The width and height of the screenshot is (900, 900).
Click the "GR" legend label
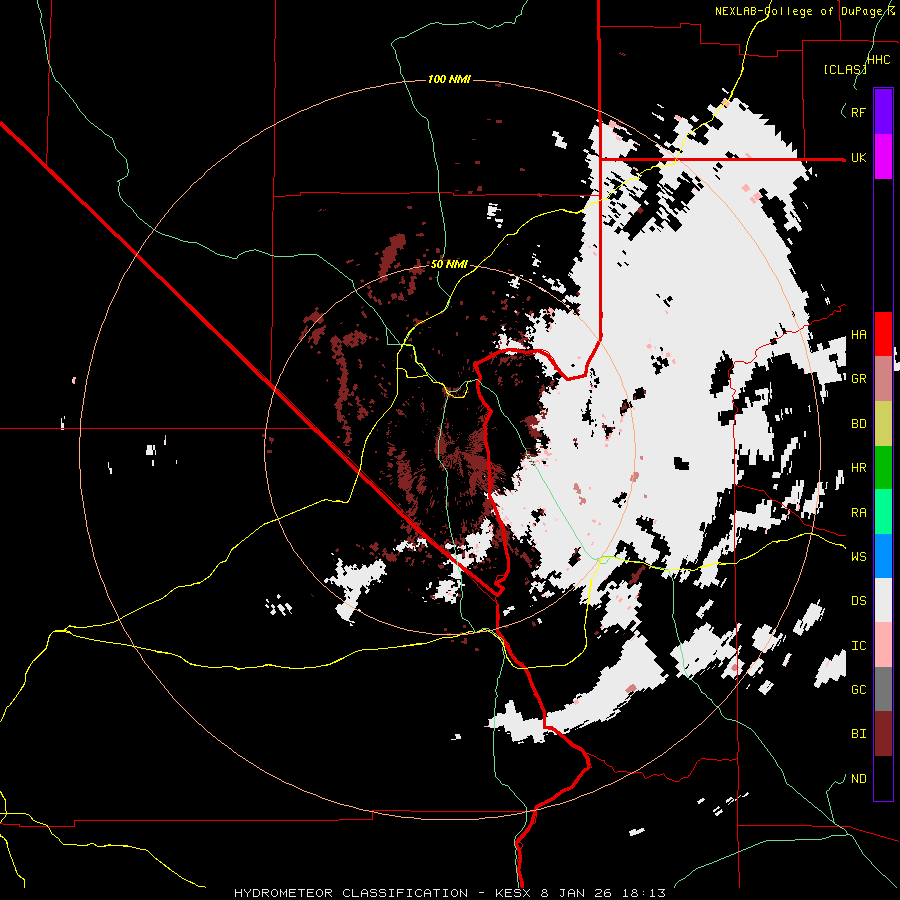tap(858, 379)
